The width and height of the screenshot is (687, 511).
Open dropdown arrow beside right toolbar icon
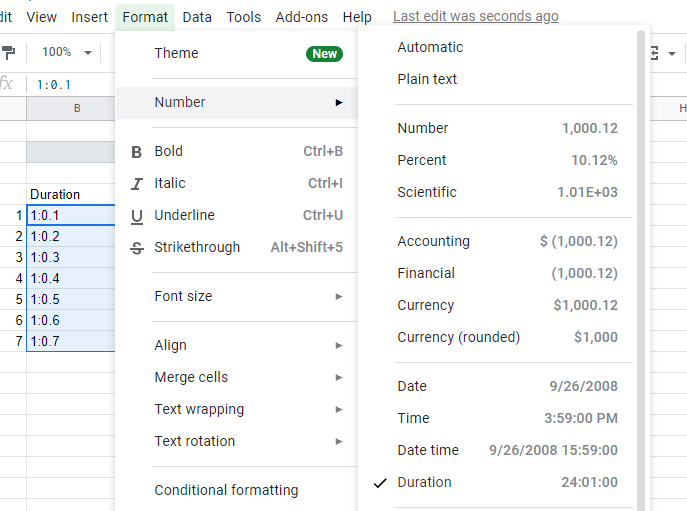(672, 54)
